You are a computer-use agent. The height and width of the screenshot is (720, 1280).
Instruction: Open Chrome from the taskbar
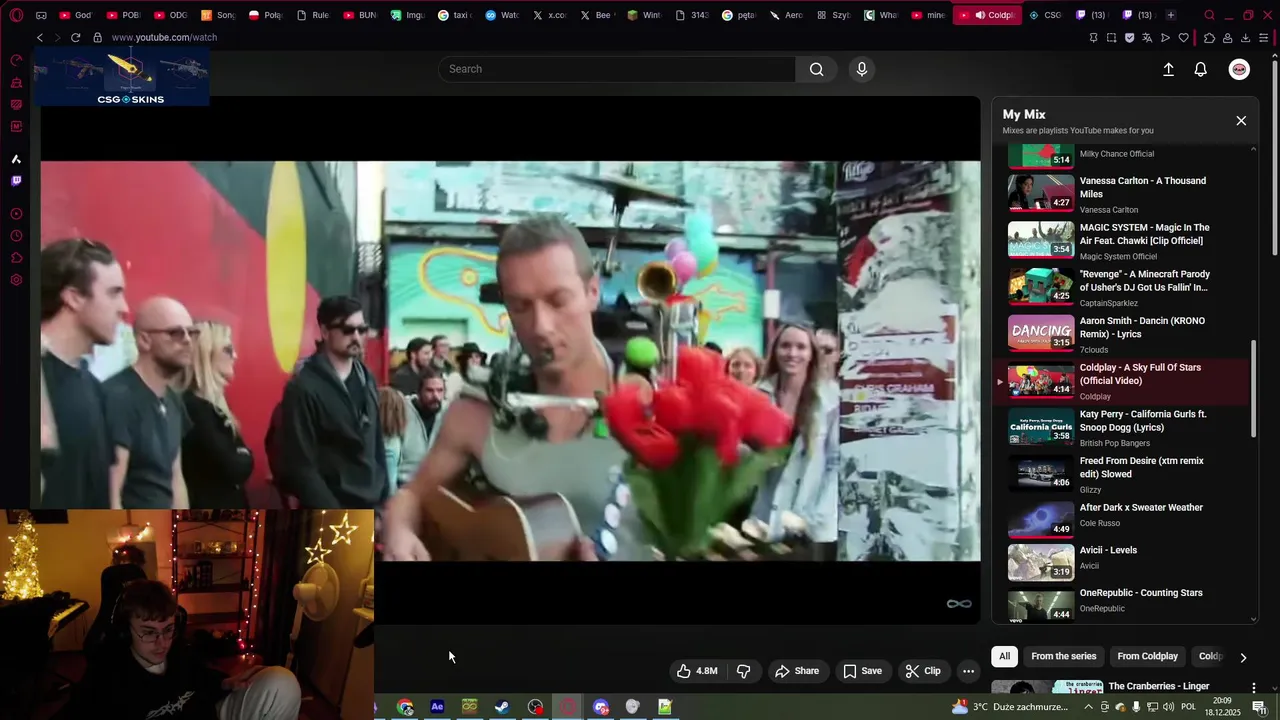[405, 707]
